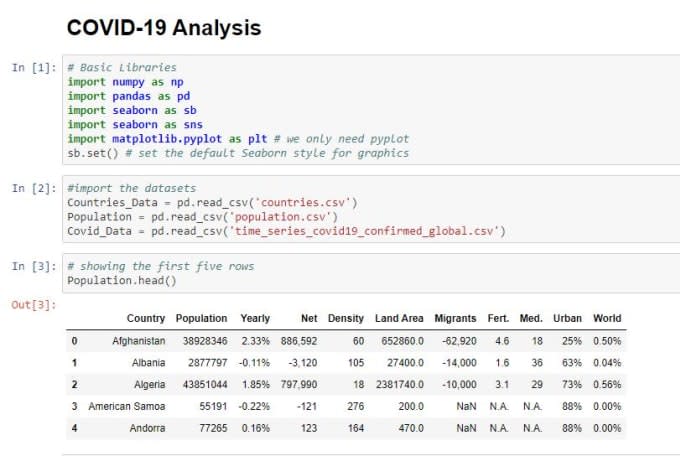Click the American Samoa country cell
Image resolution: width=680 pixels, height=456 pixels.
coord(127,407)
